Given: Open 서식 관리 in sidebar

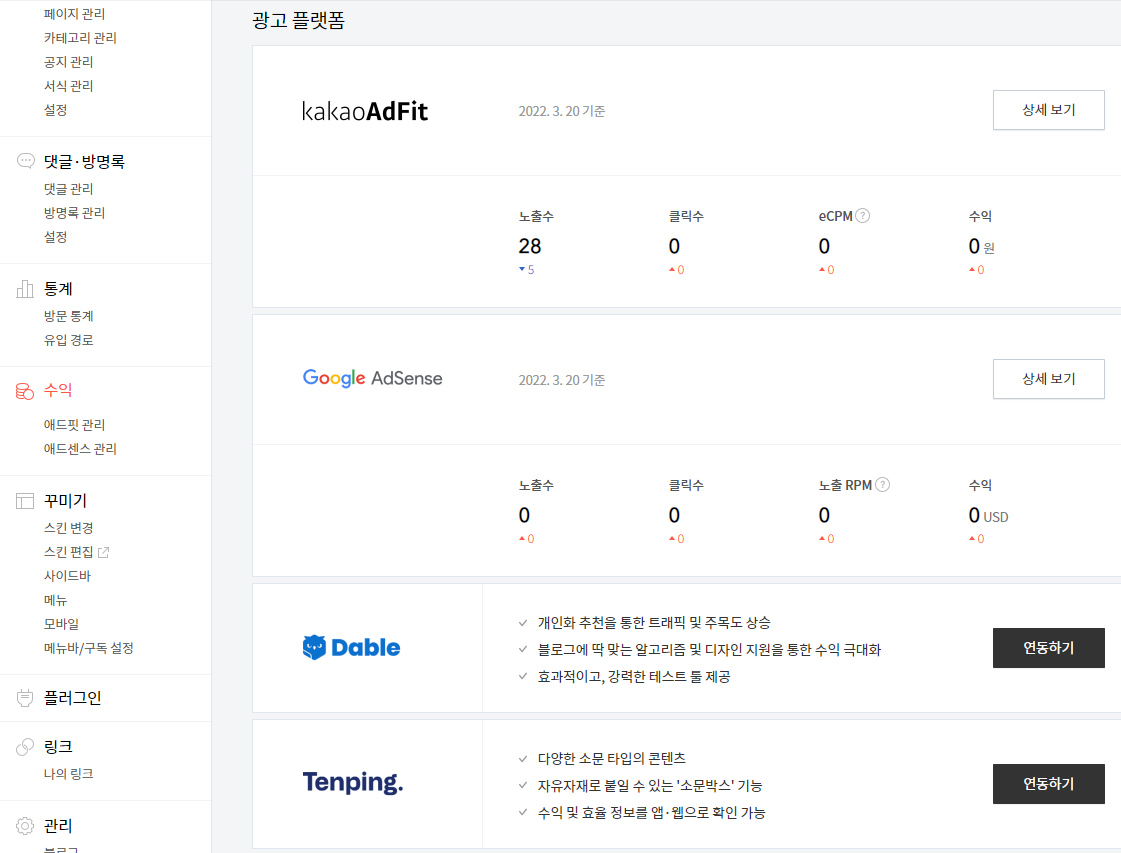Looking at the screenshot, I should [x=69, y=86].
